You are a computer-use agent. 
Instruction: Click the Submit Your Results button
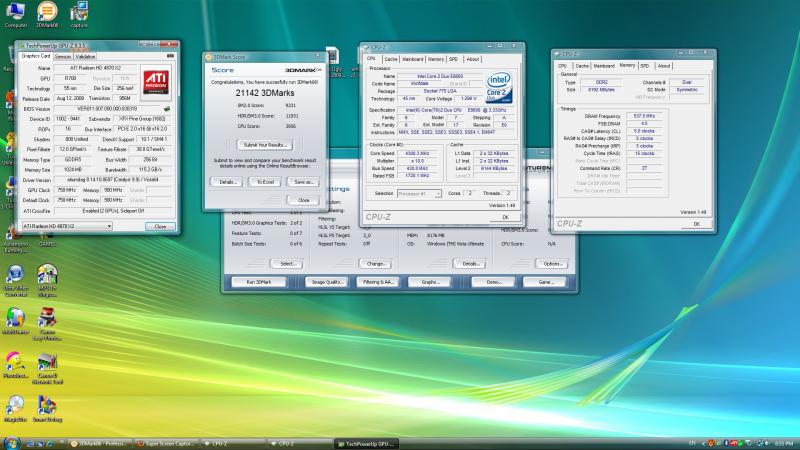[265, 145]
